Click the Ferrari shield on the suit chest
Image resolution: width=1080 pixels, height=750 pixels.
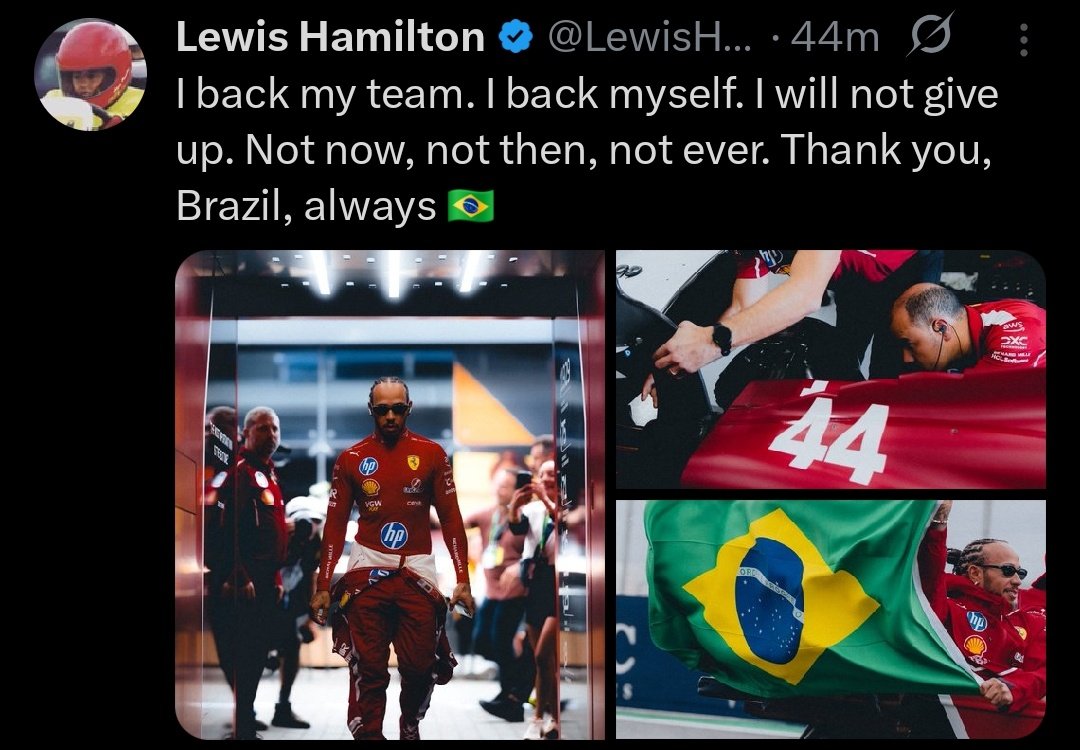(x=413, y=462)
